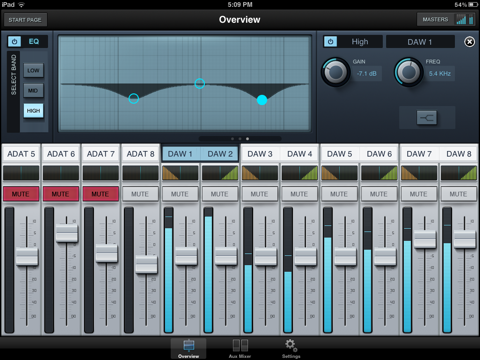Go to the START PAGE
480x360 pixels.
pos(25,20)
